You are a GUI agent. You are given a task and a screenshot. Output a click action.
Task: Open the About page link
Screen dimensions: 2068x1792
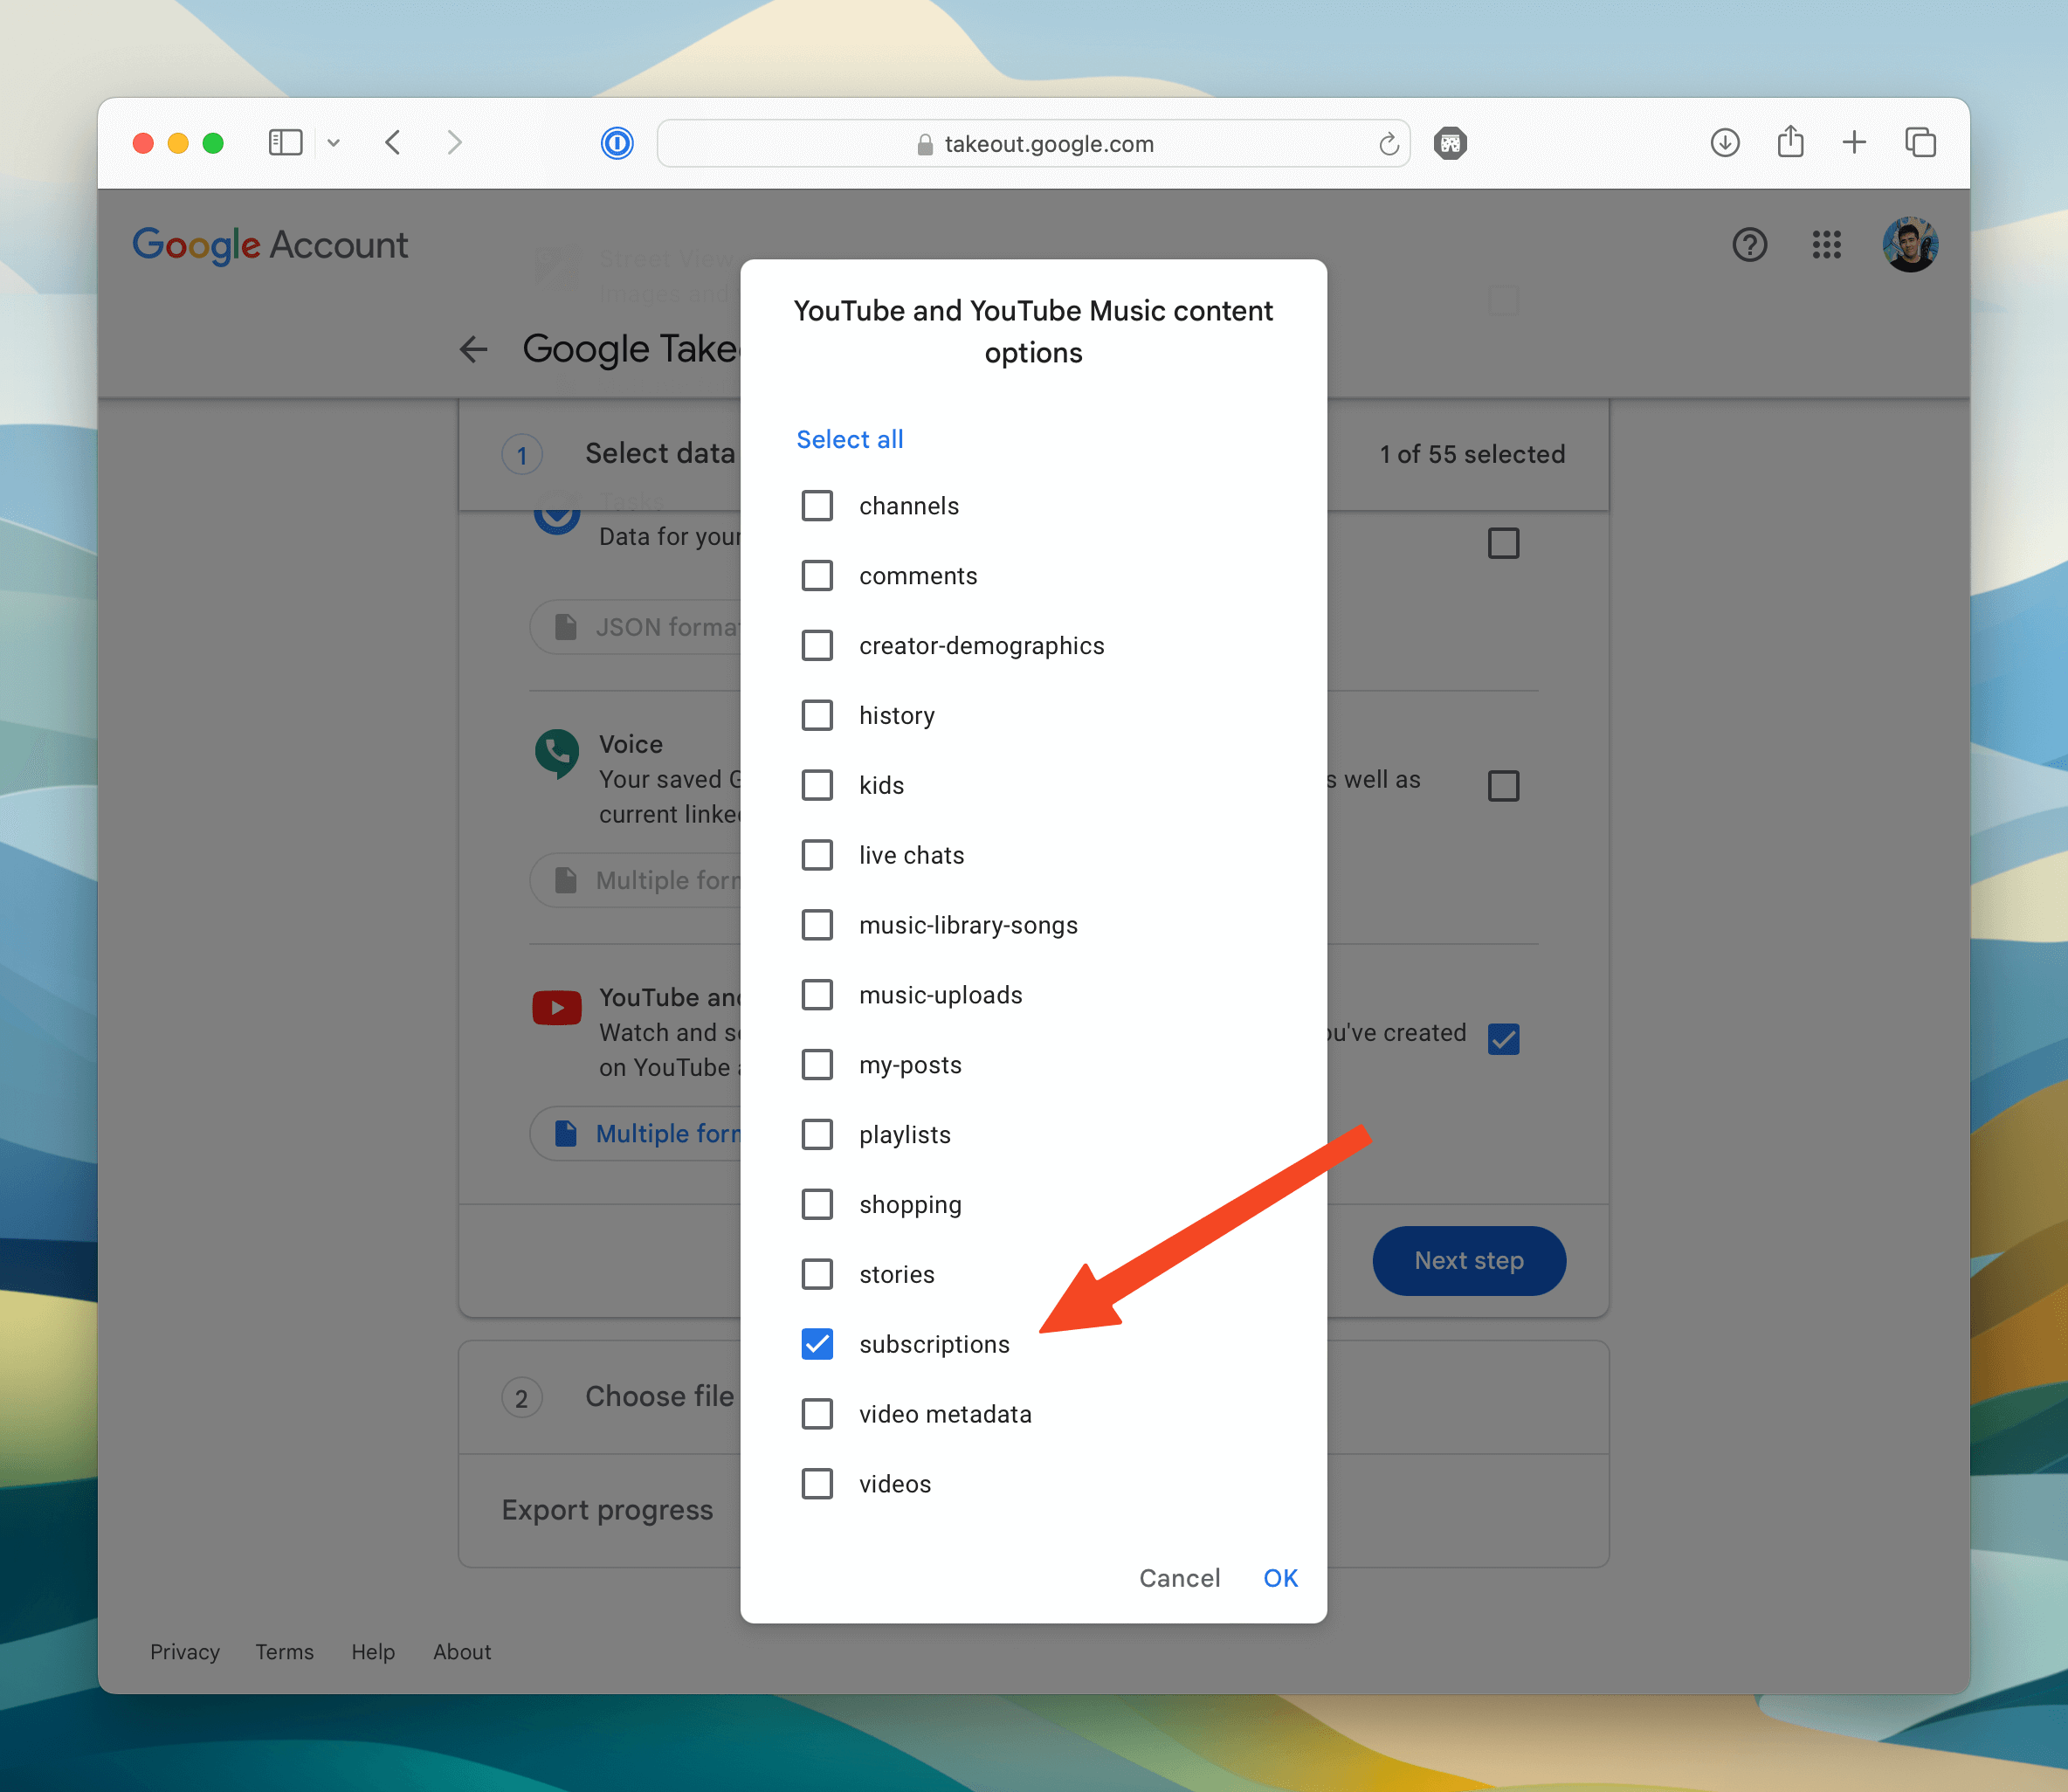click(x=461, y=1651)
